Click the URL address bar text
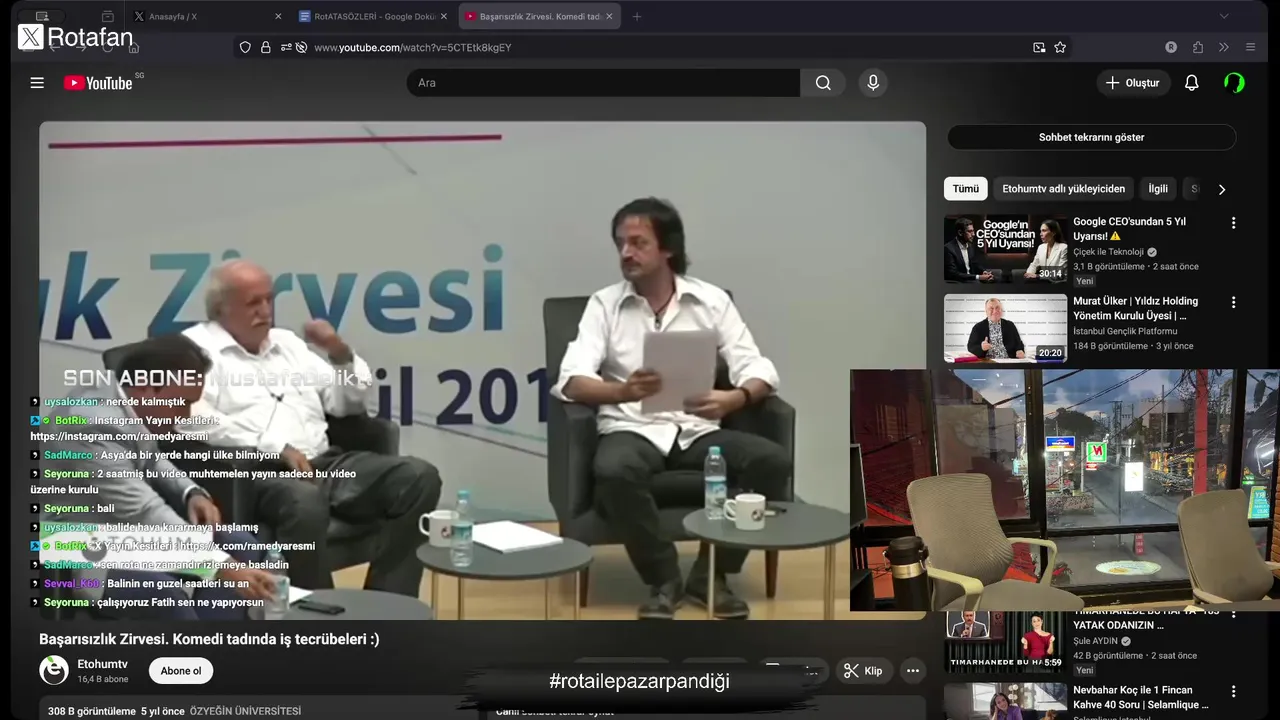Viewport: 1280px width, 720px height. (412, 47)
